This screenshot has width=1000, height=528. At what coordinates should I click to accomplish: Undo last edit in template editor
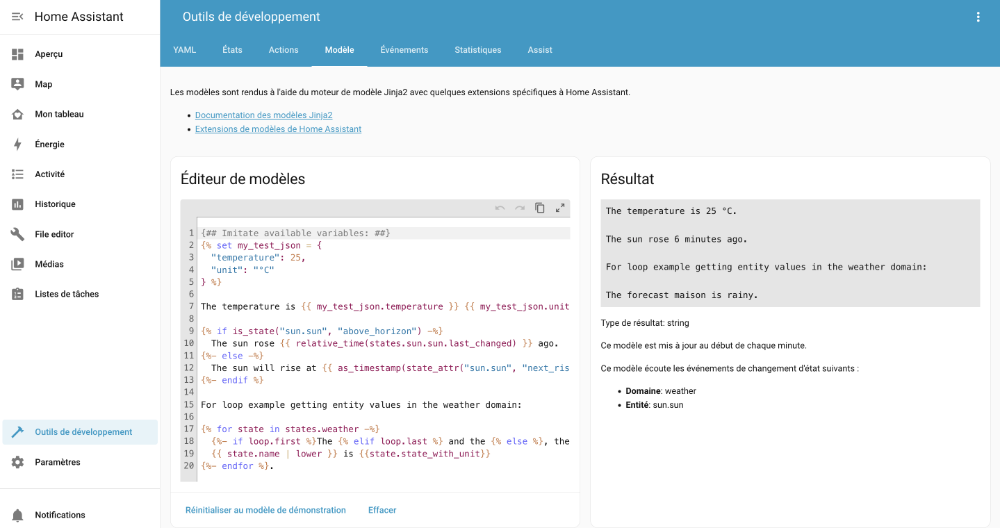(500, 208)
